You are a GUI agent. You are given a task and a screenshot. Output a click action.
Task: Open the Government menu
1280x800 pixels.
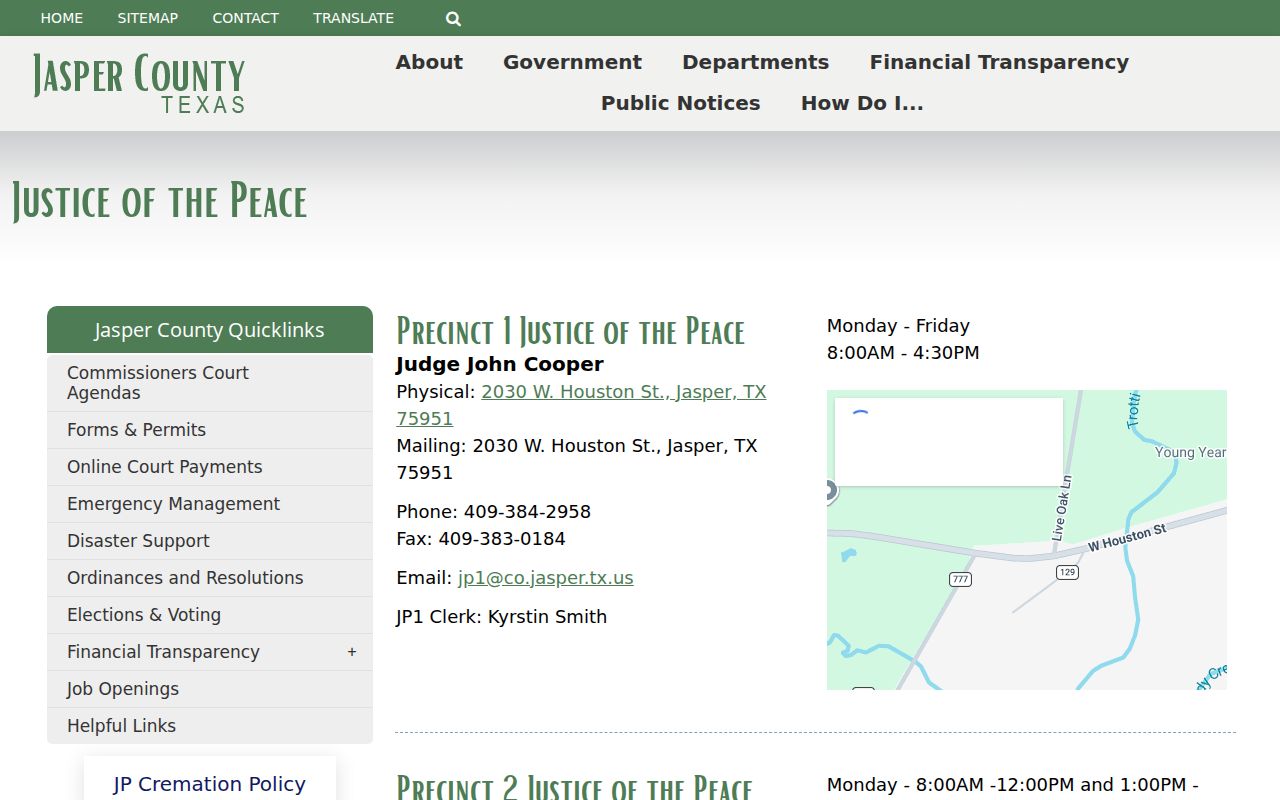572,62
